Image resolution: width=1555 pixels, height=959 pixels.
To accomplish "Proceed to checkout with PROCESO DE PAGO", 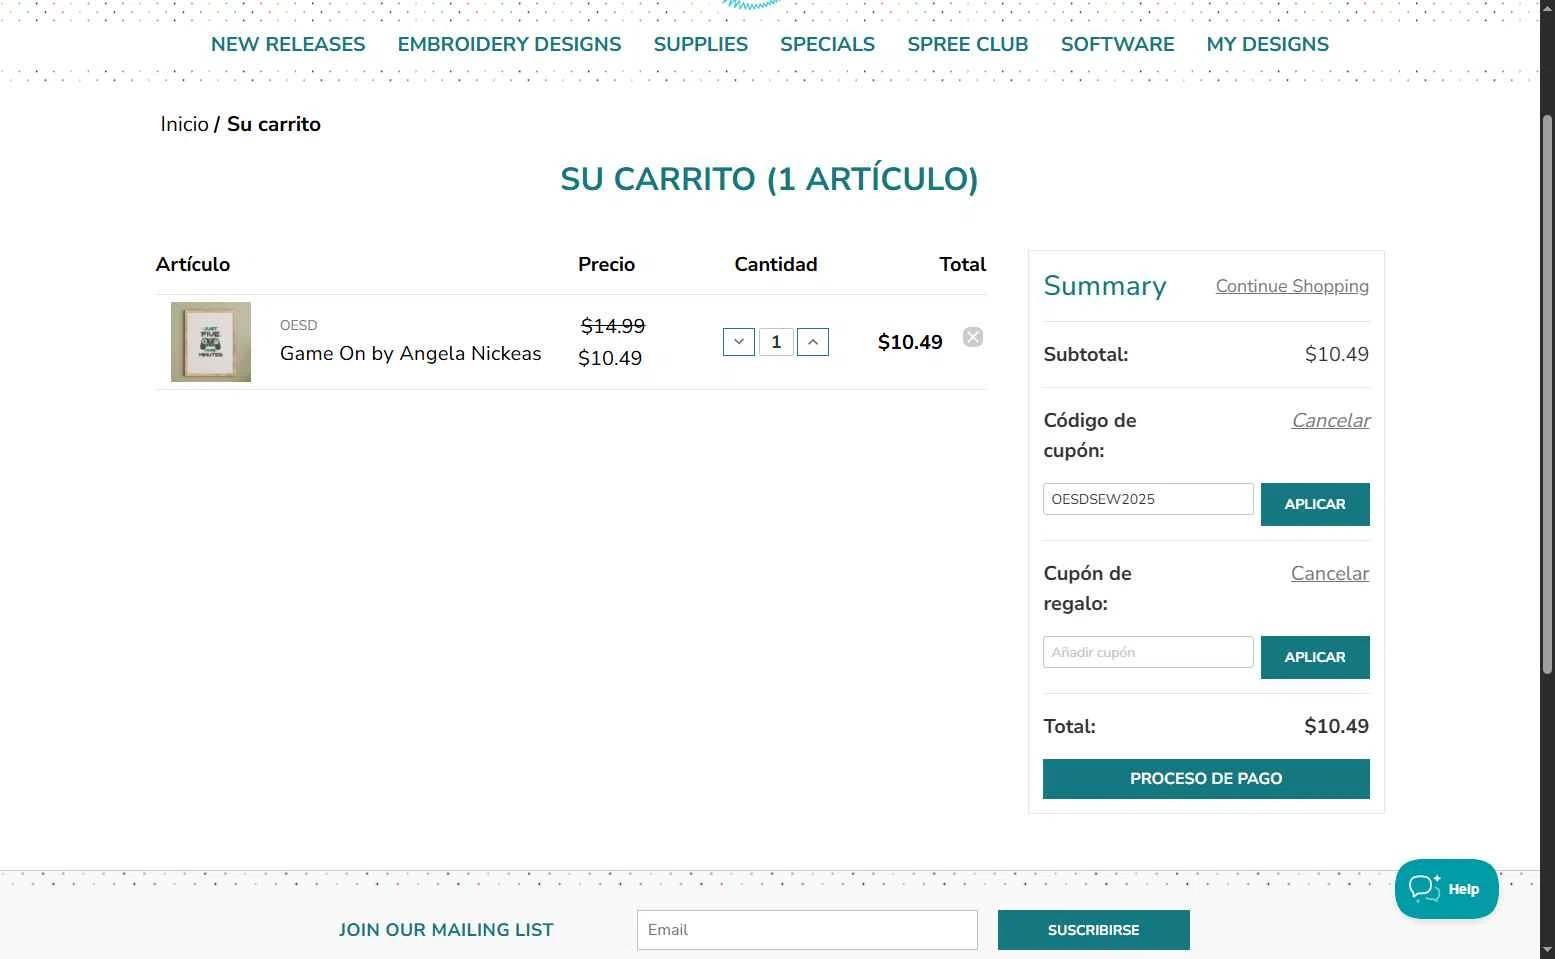I will pos(1206,779).
